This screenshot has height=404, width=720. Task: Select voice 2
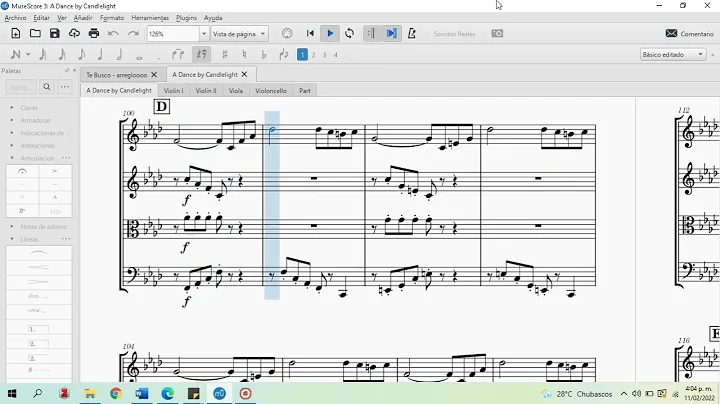coord(313,55)
